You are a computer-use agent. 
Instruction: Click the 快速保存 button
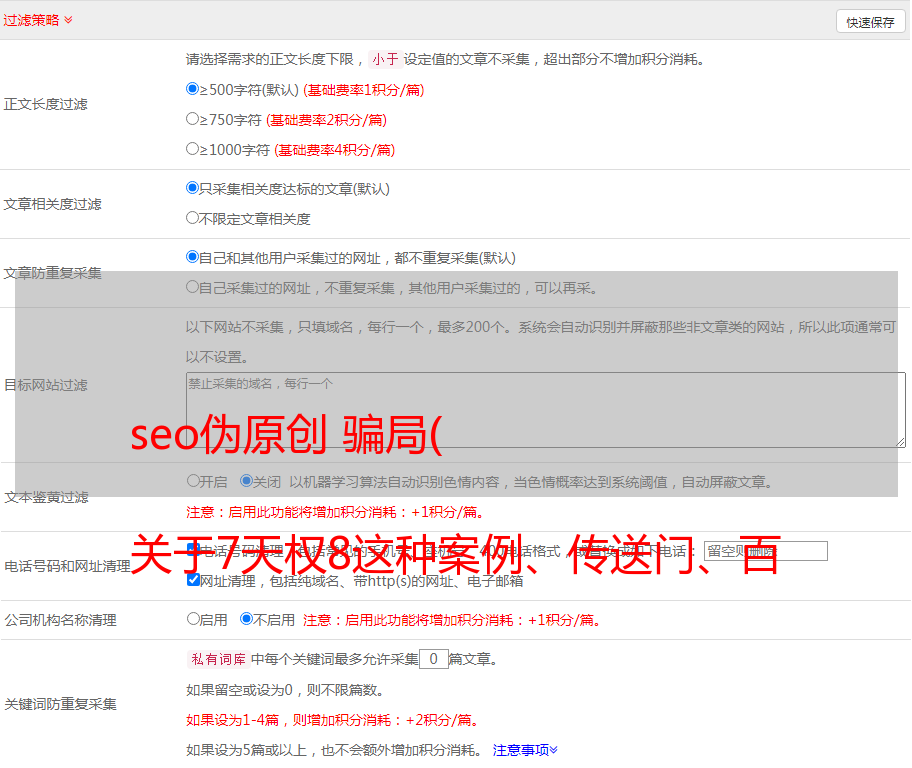tap(871, 22)
